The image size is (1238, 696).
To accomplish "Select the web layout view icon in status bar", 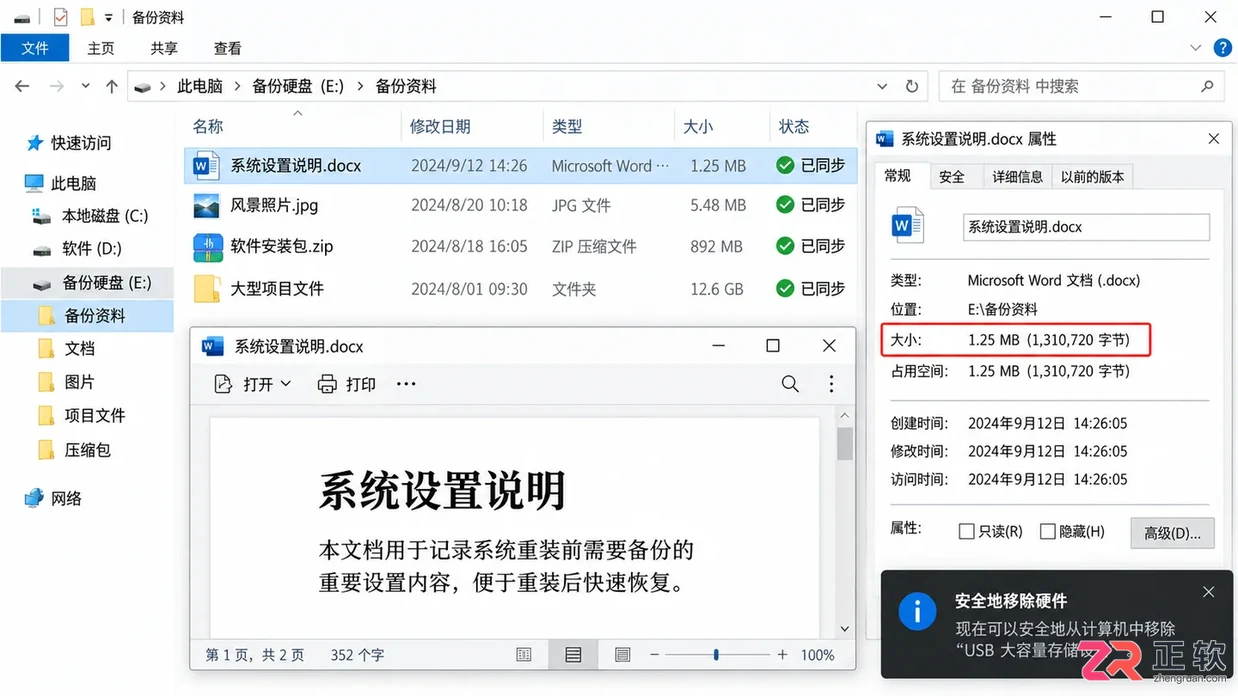I will click(x=622, y=655).
